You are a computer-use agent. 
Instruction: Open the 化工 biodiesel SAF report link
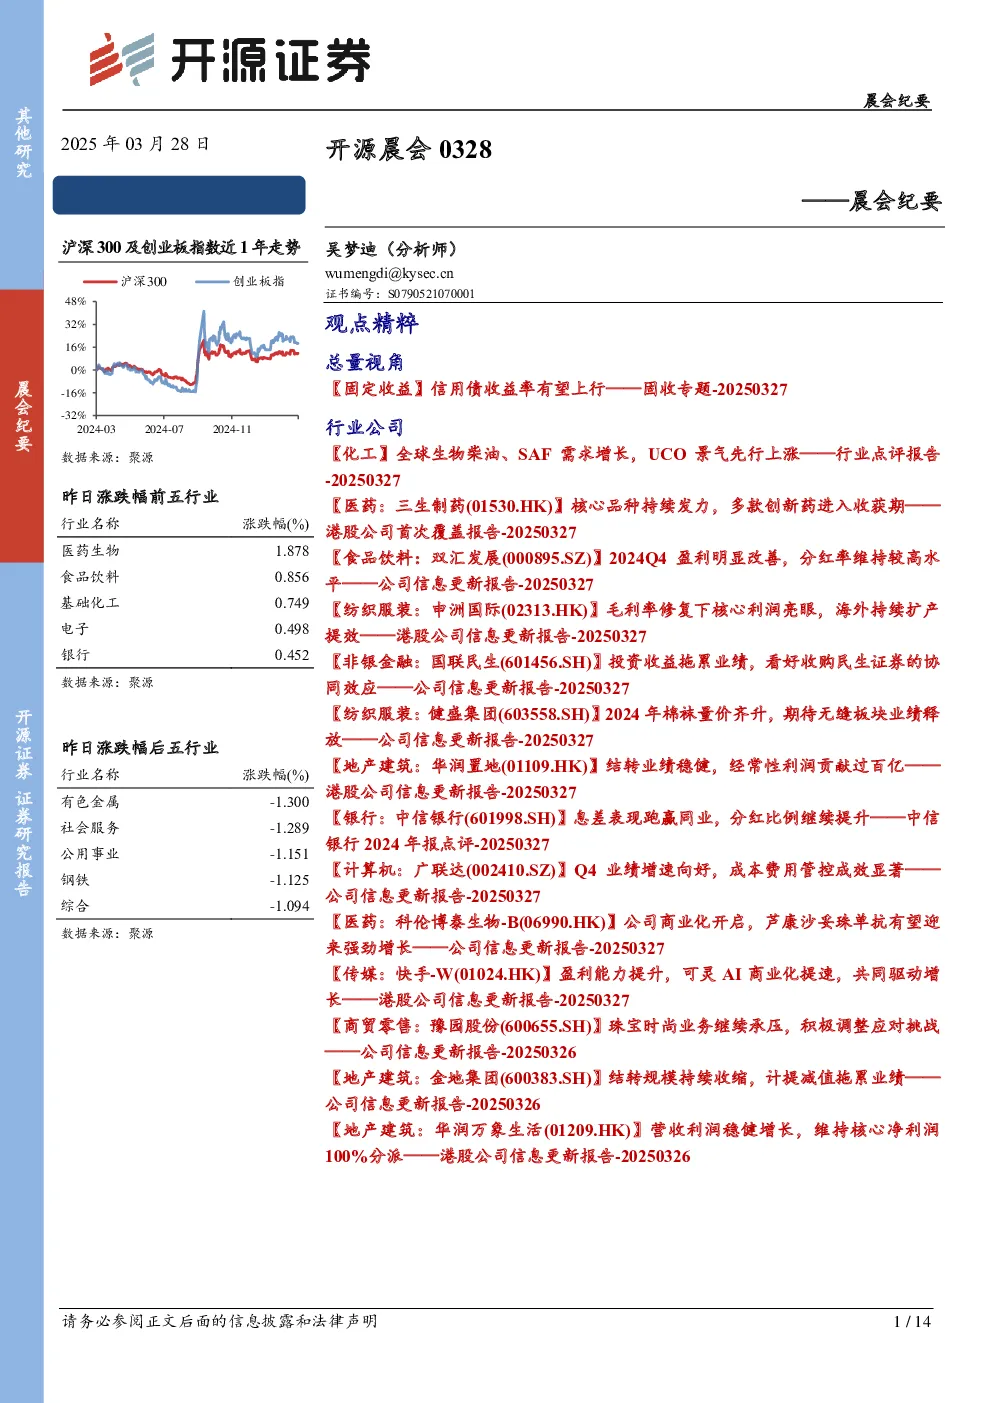tap(632, 467)
